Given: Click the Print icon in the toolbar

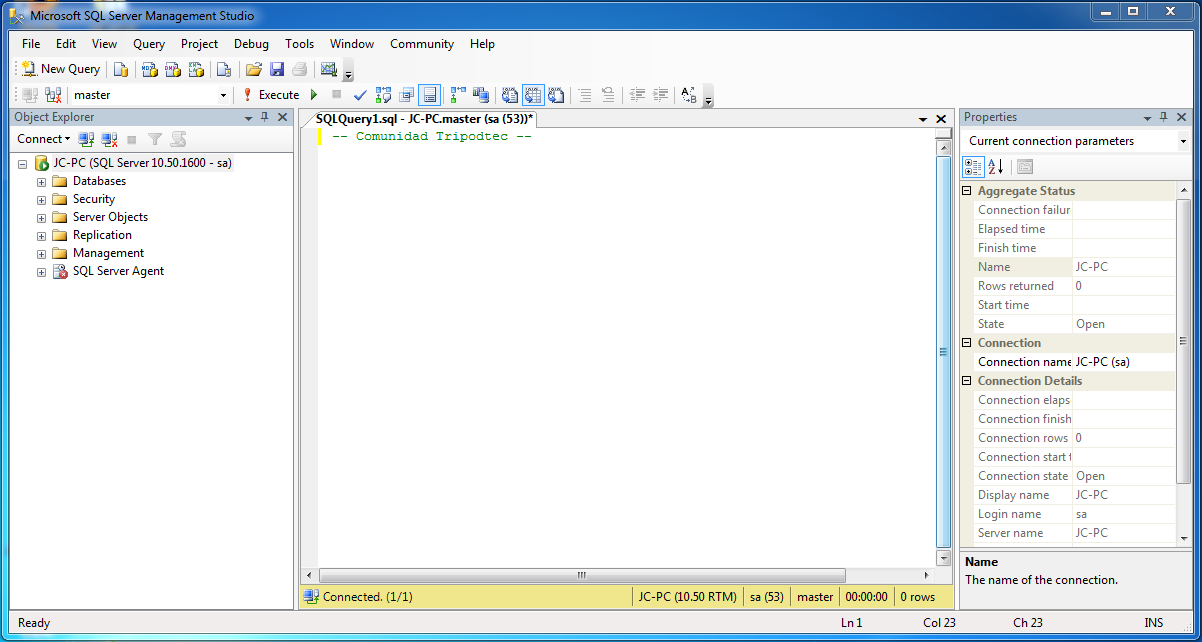Looking at the screenshot, I should (x=300, y=69).
